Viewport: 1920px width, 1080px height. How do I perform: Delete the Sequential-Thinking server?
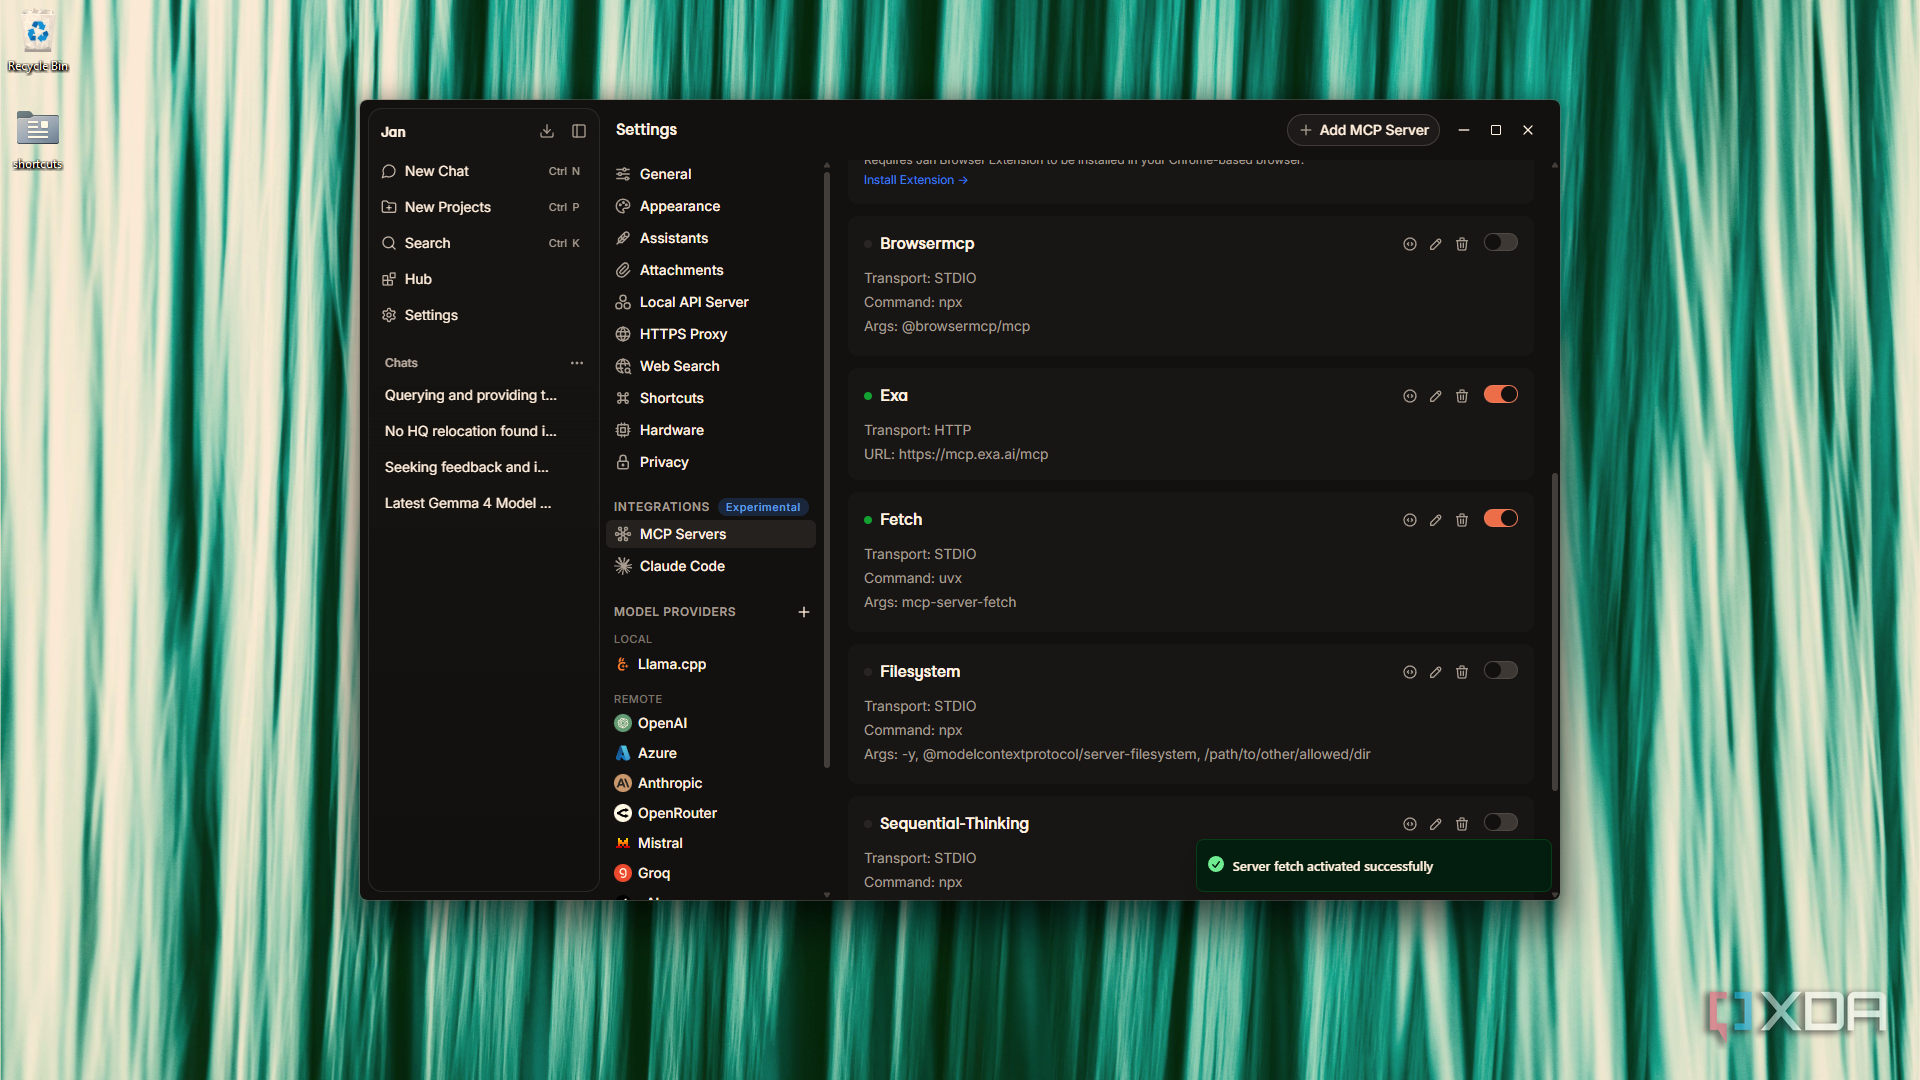[1462, 824]
